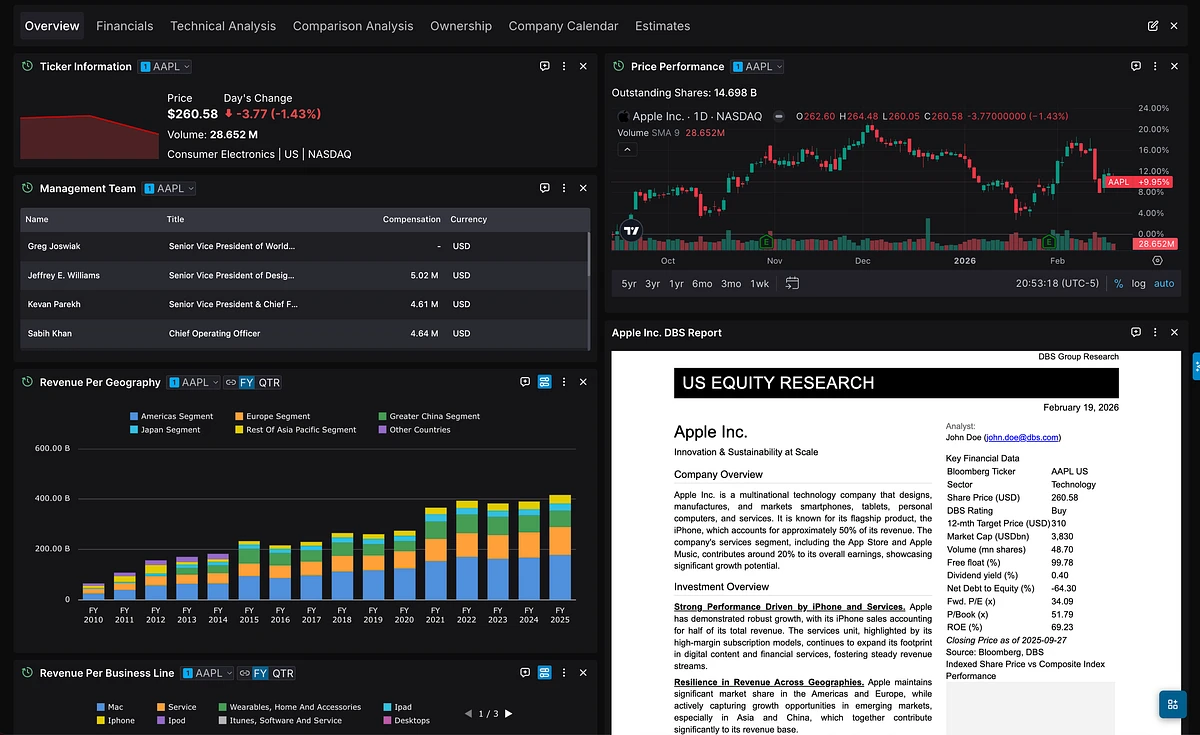Collapse the chart indicator legend chevron
Image resolution: width=1200 pixels, height=735 pixels.
(627, 149)
